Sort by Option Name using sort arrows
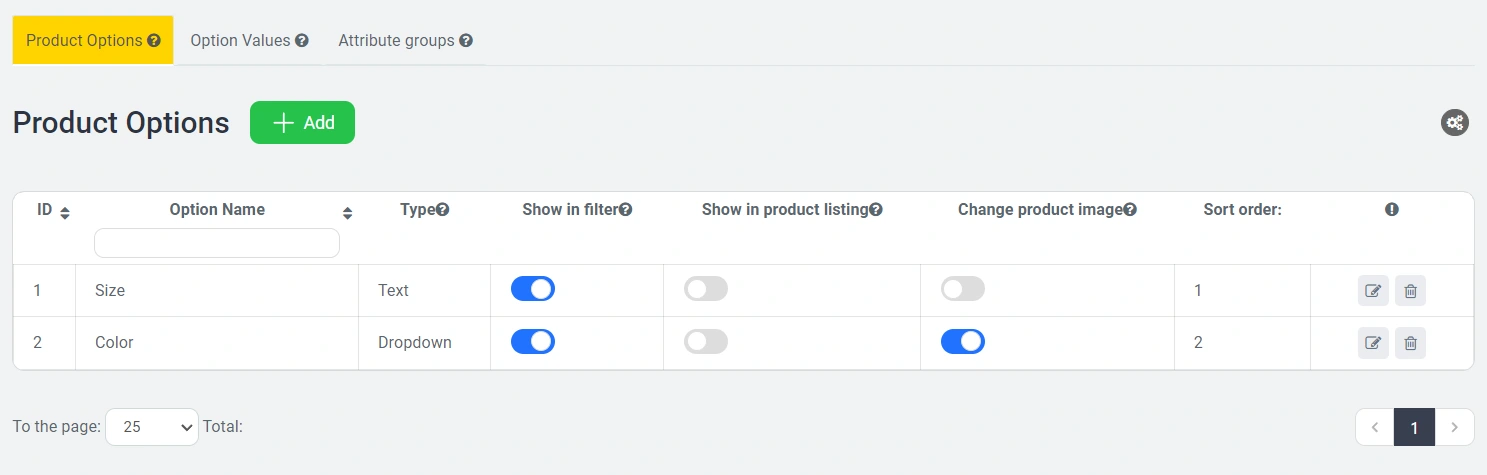The height and width of the screenshot is (475, 1487). (x=347, y=213)
